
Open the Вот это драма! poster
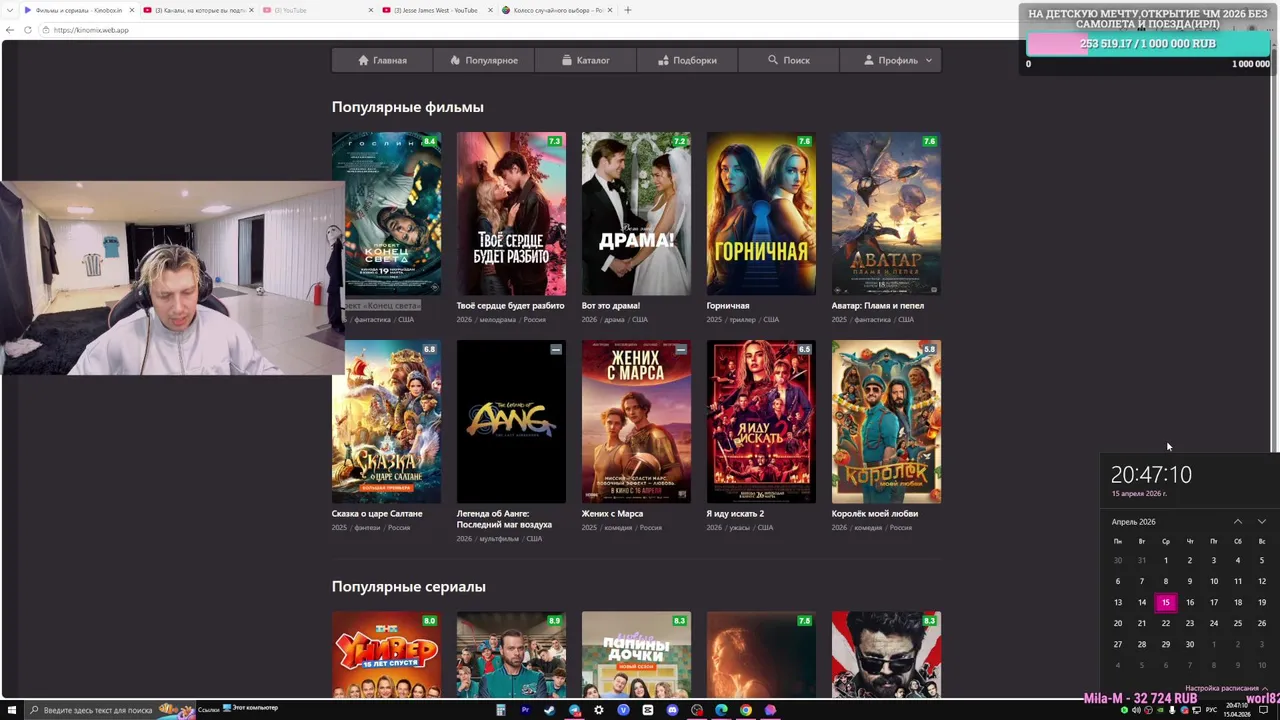[636, 213]
